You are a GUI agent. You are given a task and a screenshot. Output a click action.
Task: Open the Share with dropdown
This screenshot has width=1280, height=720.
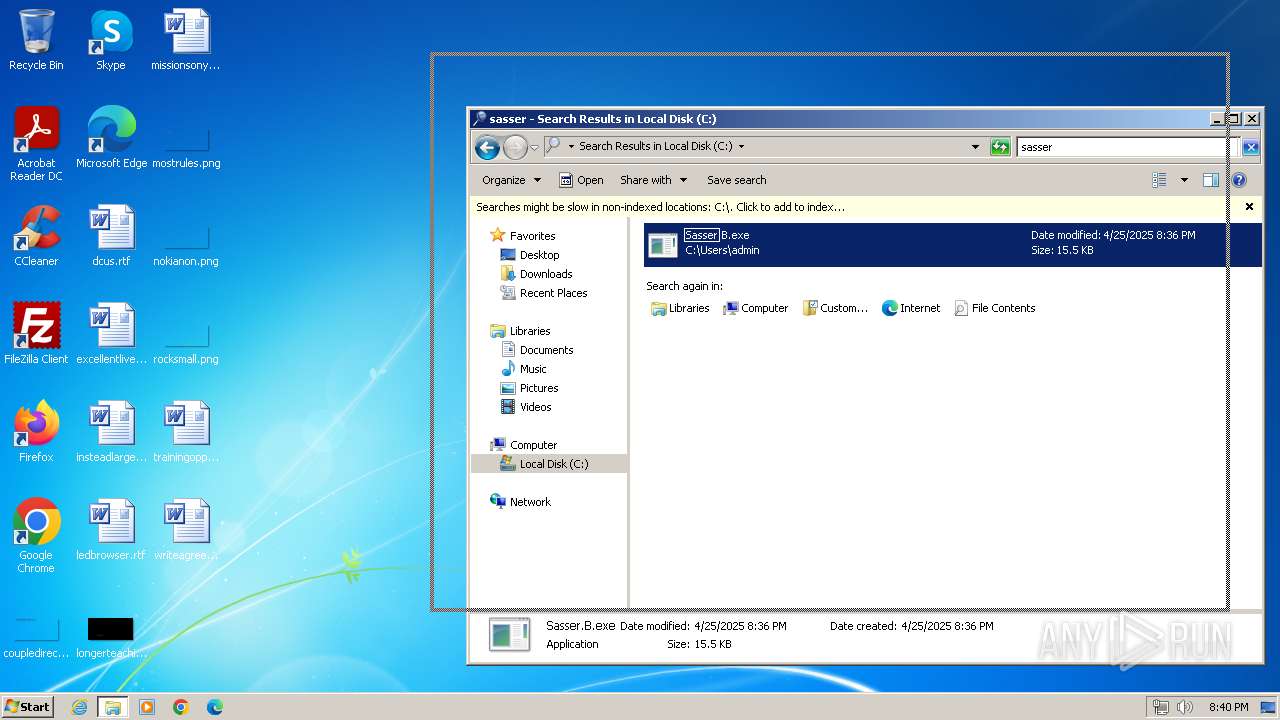pyautogui.click(x=653, y=180)
